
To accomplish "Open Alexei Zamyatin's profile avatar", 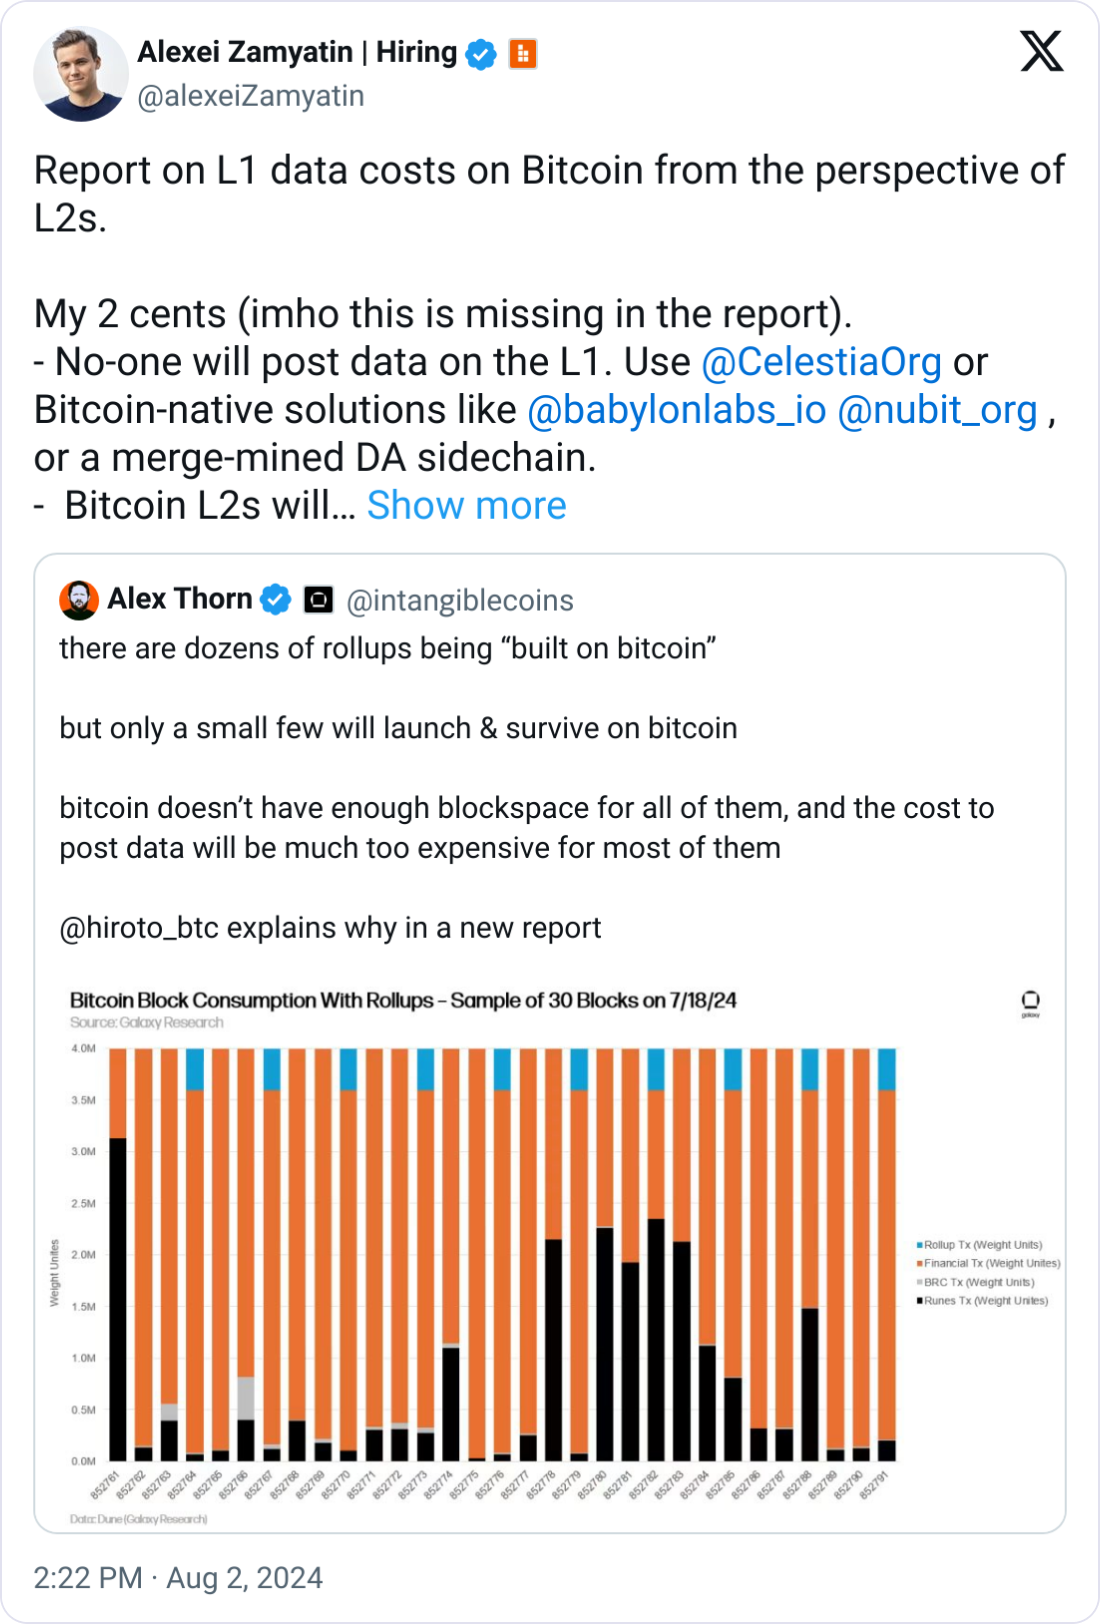I will (x=81, y=74).
